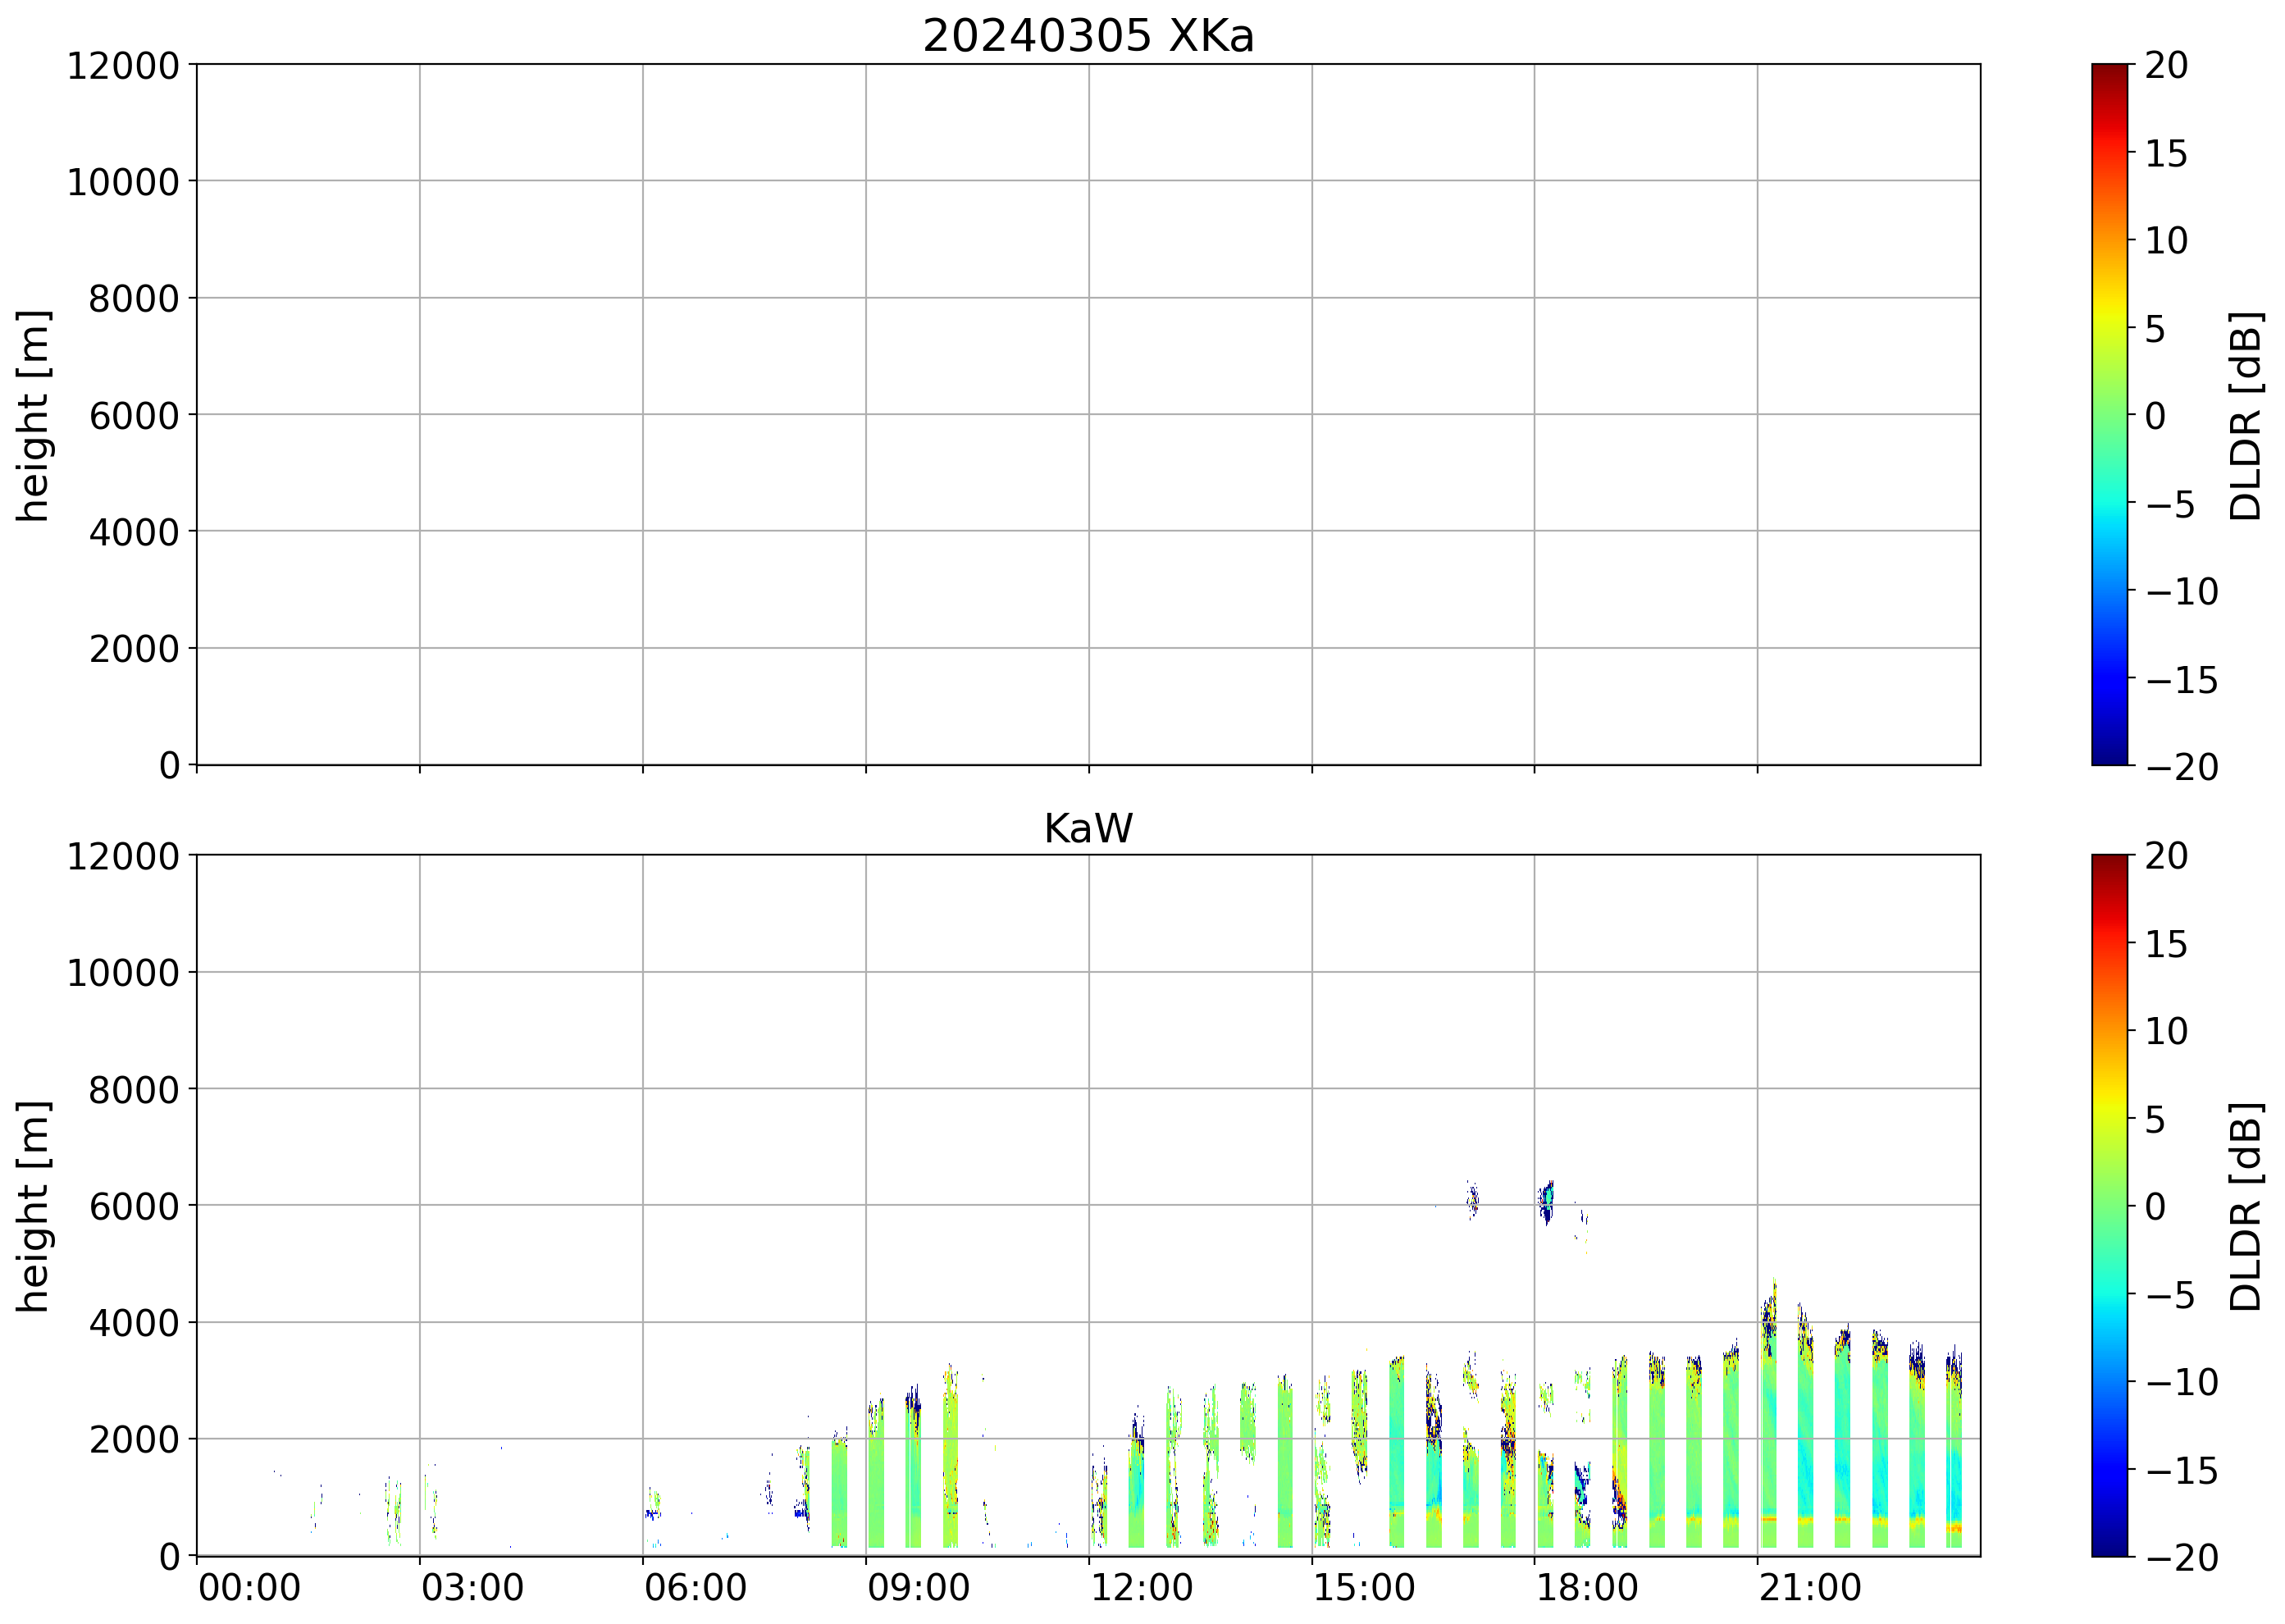Click the bottom plot height [m] axis label

[x=32, y=1206]
